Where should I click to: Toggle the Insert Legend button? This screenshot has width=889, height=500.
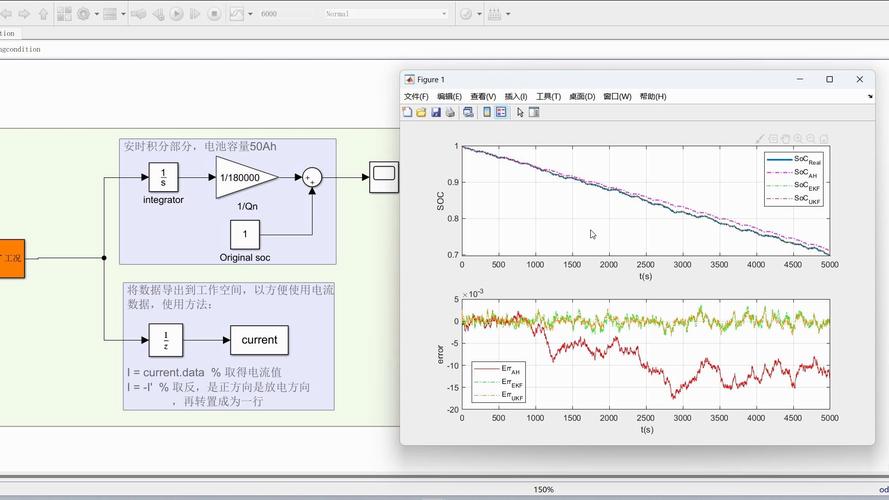coord(501,113)
